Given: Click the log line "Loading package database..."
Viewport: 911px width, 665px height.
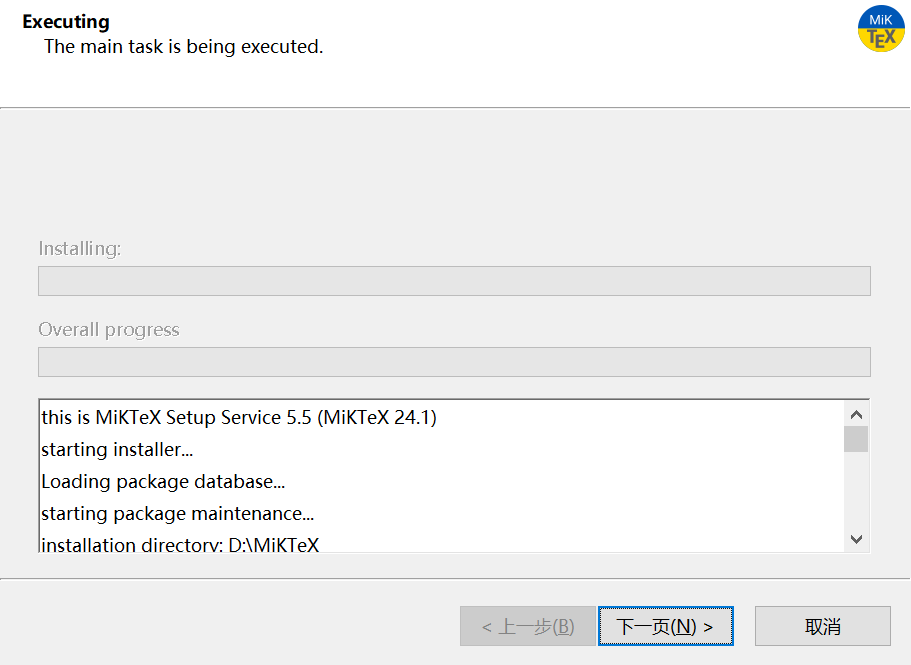Looking at the screenshot, I should coord(163,481).
